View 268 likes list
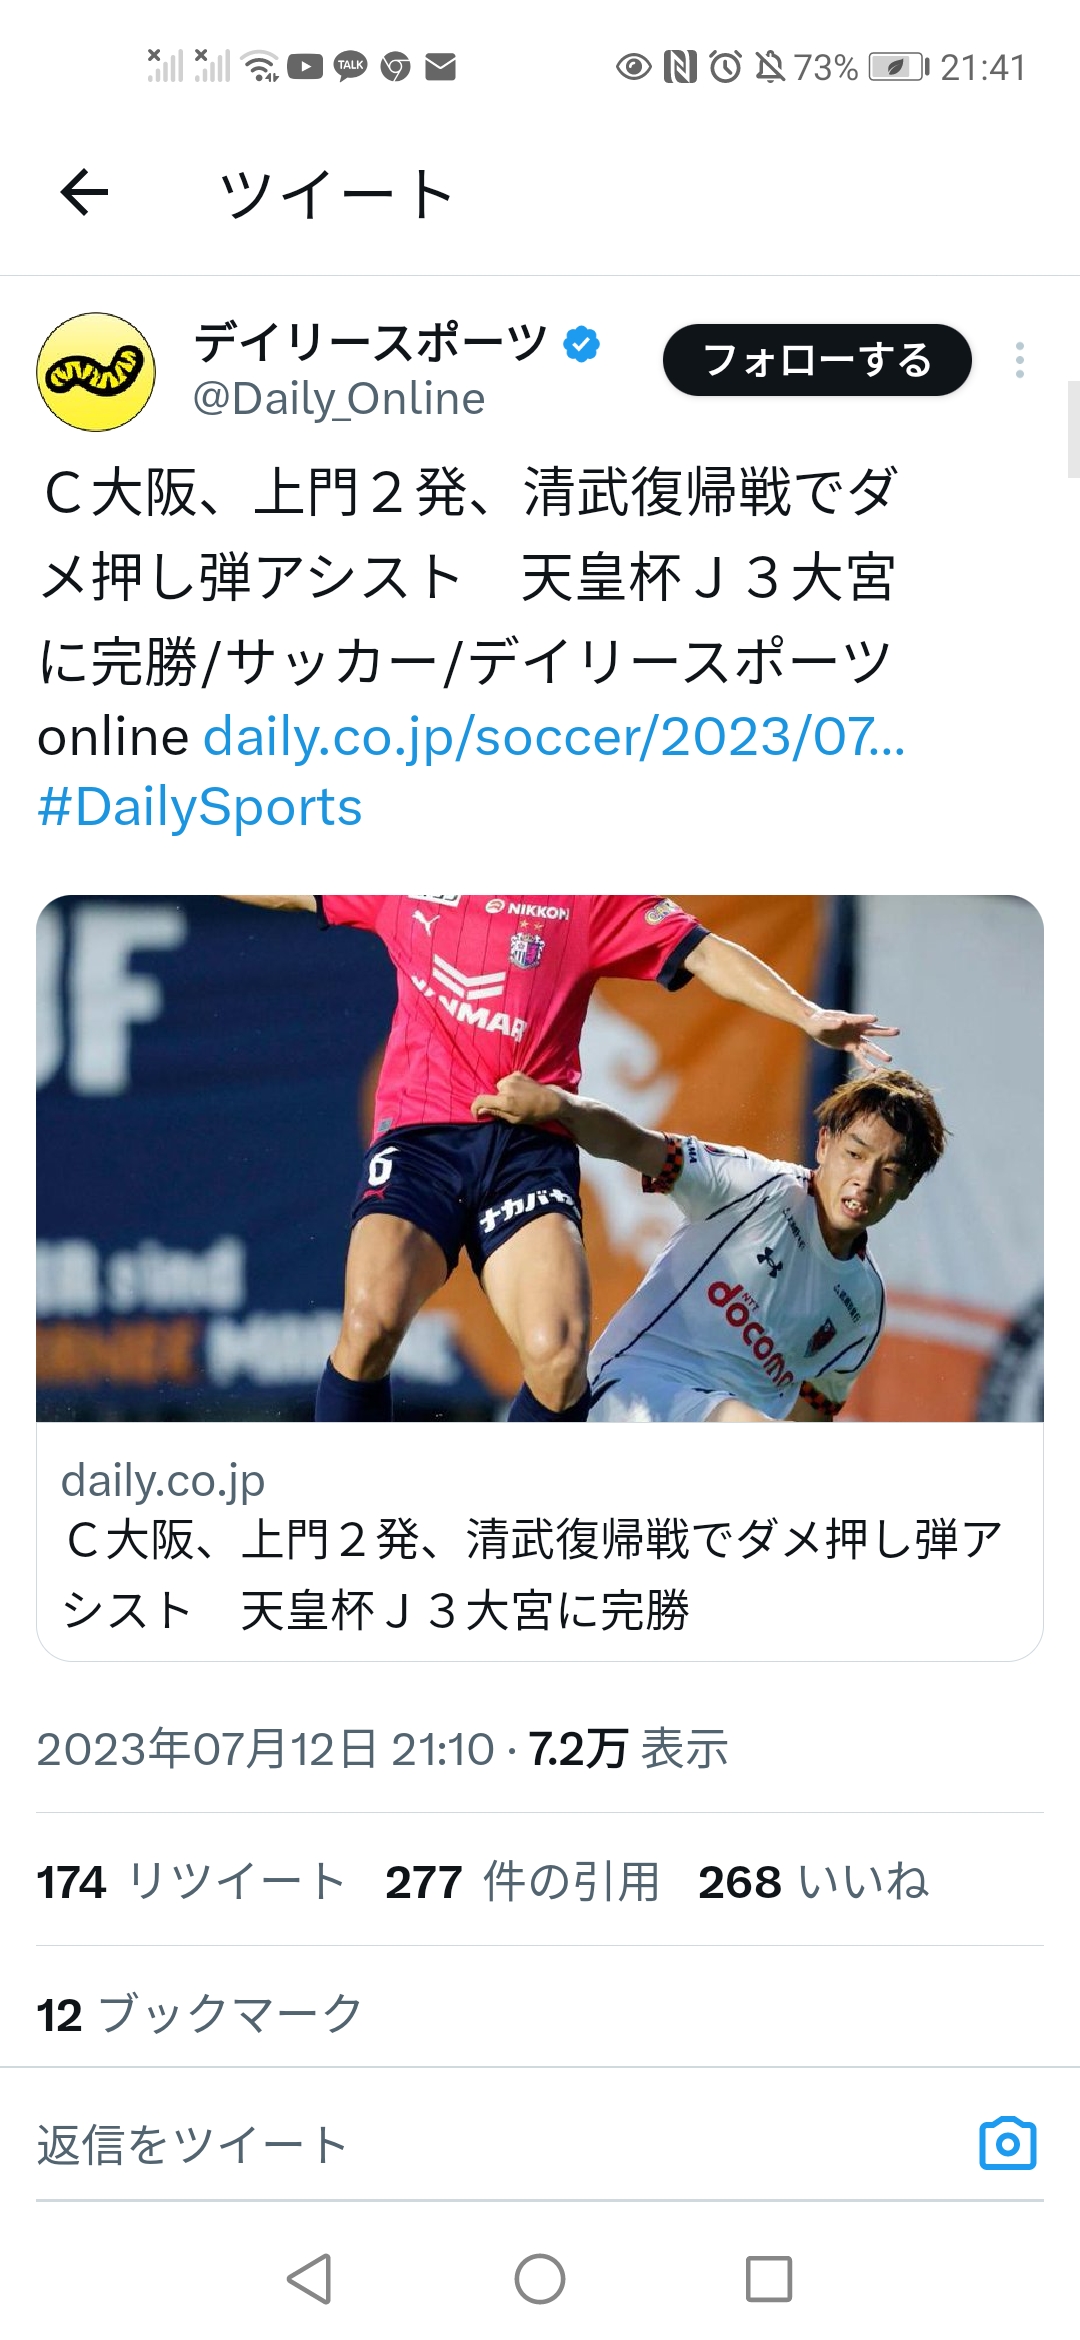Viewport: 1080px width, 2340px height. [814, 1882]
